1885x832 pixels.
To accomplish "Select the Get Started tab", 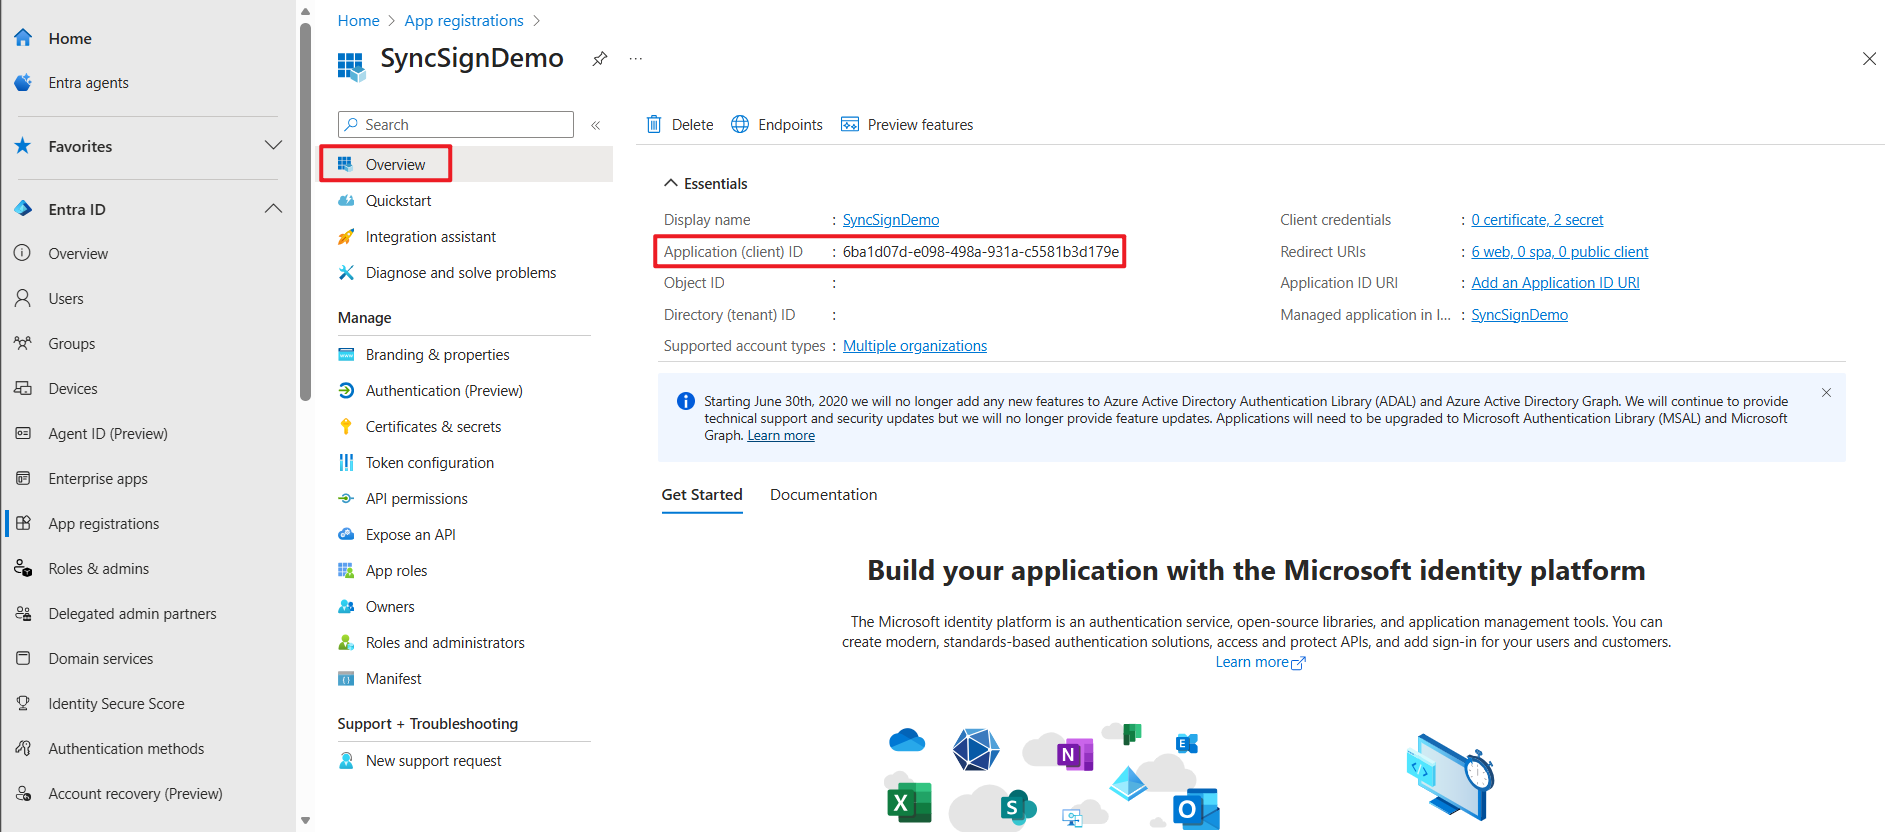I will tap(701, 495).
